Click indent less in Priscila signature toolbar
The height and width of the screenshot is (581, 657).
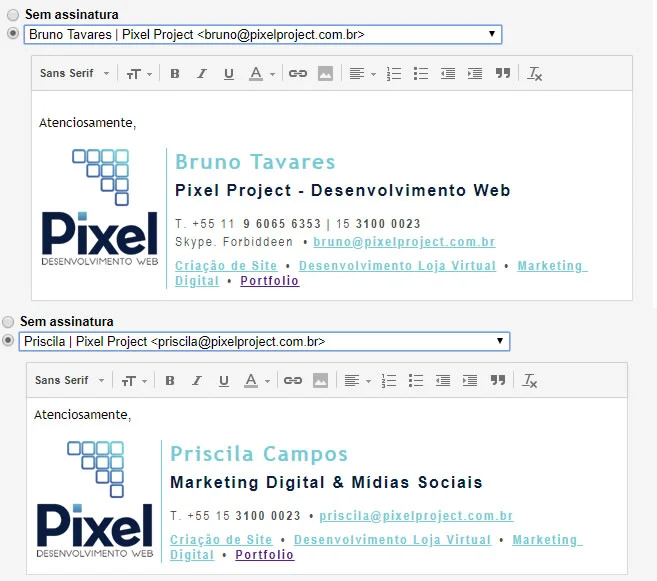pos(442,381)
